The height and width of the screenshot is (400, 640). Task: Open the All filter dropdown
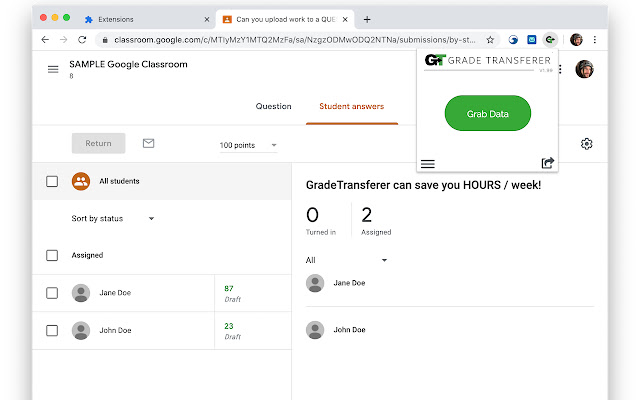pyautogui.click(x=346, y=260)
